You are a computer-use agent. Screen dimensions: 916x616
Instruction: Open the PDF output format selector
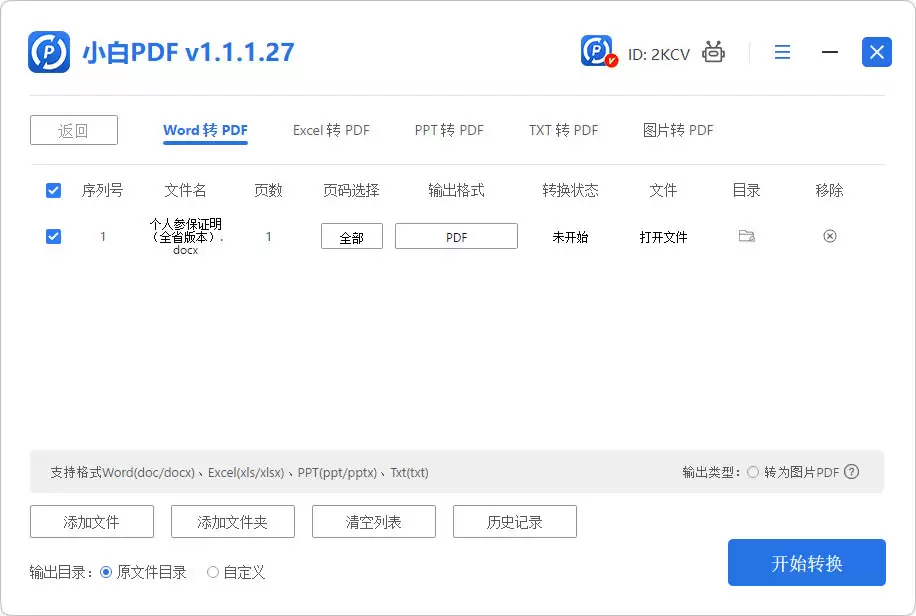point(456,236)
